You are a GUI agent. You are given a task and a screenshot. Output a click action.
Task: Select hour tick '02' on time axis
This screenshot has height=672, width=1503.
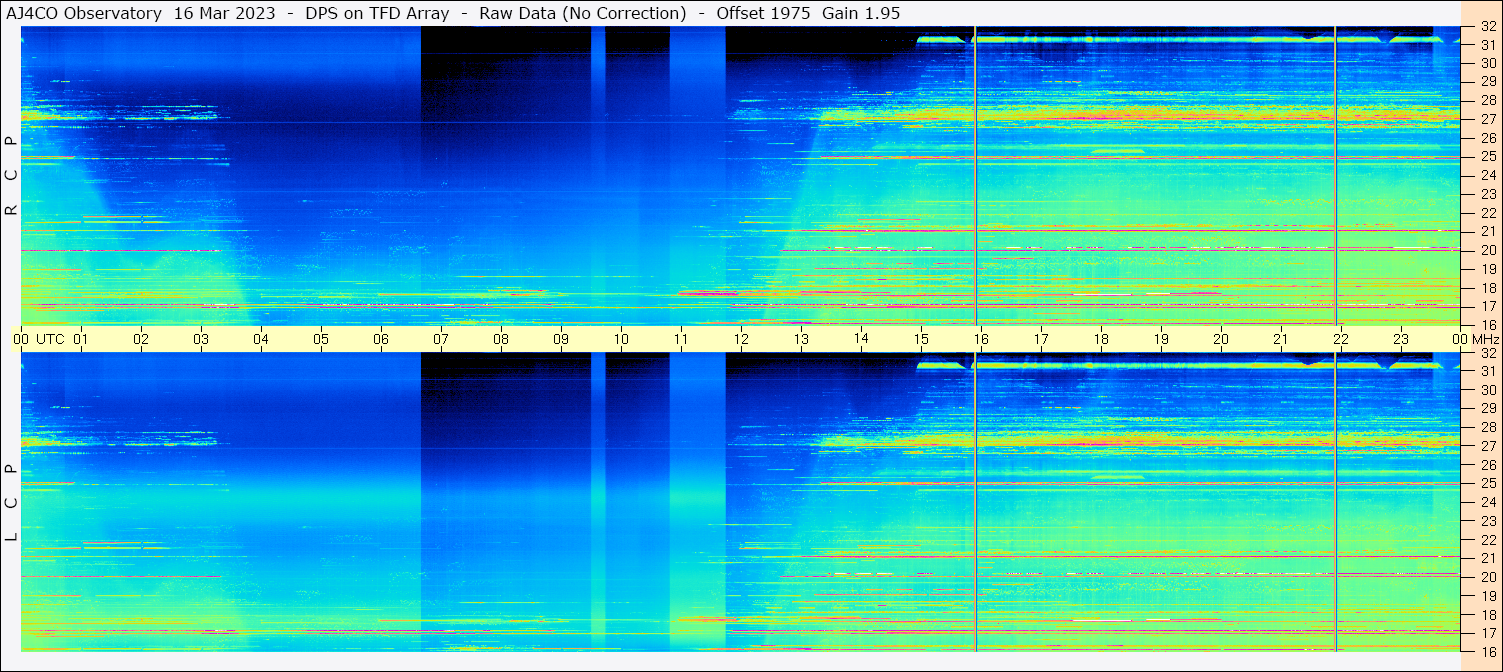coord(141,339)
